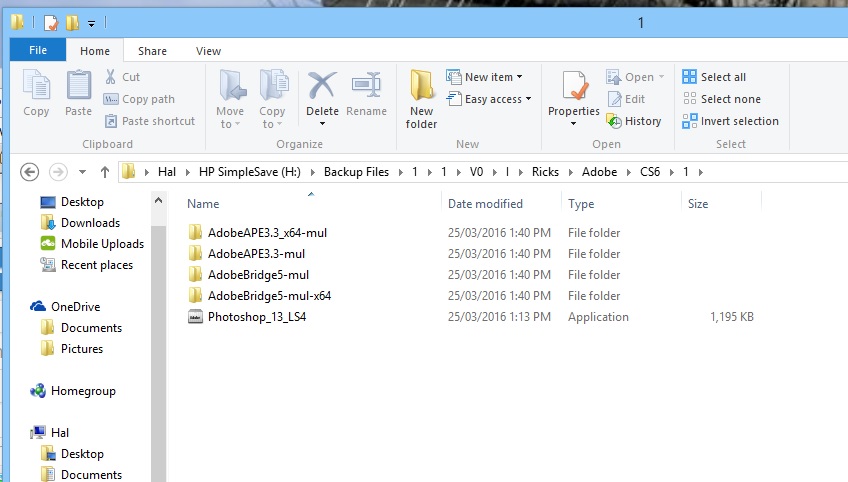
Task: Open the File menu tab
Action: (38, 50)
